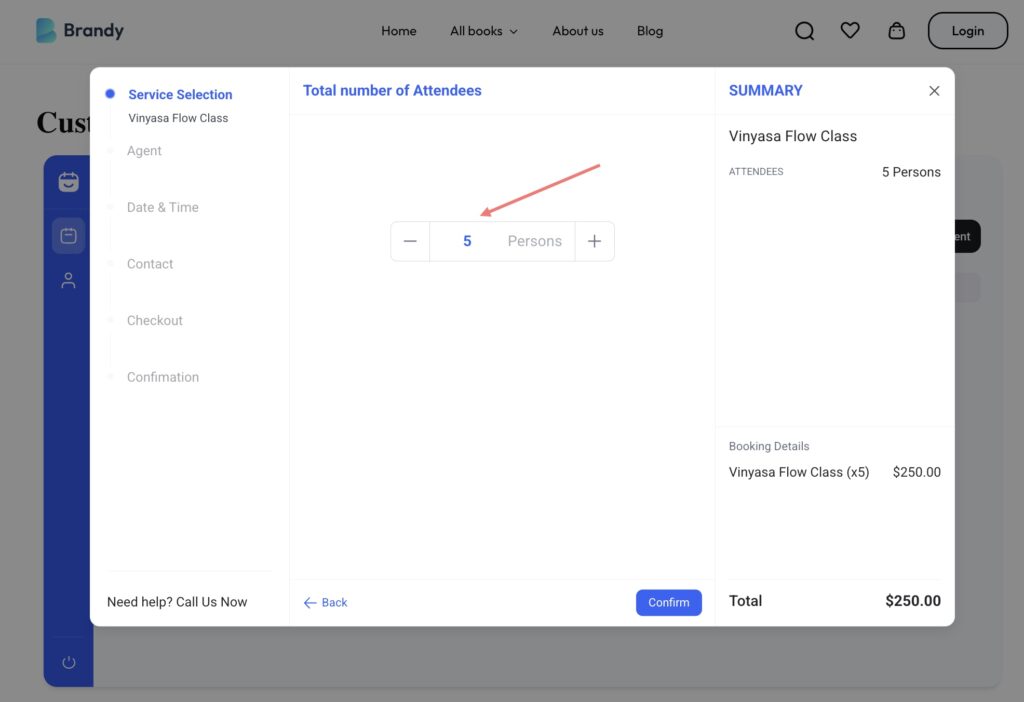Select the Contact step

(150, 264)
